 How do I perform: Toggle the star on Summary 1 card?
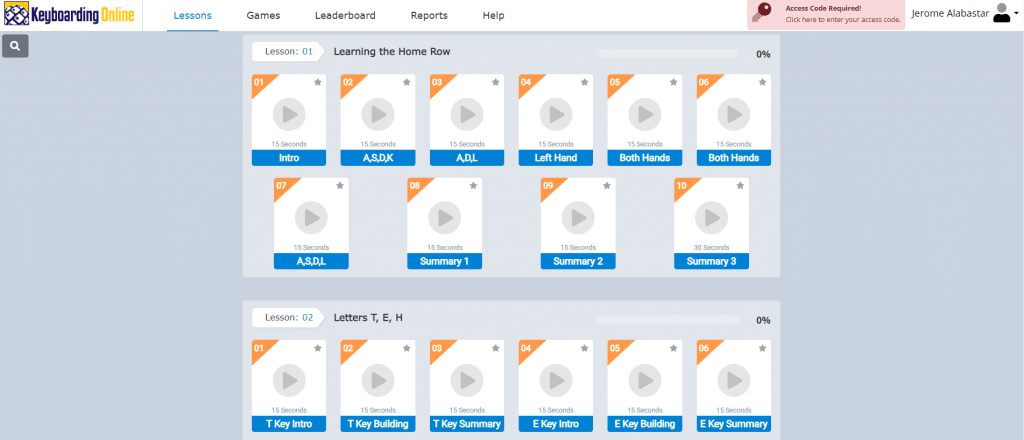click(473, 186)
